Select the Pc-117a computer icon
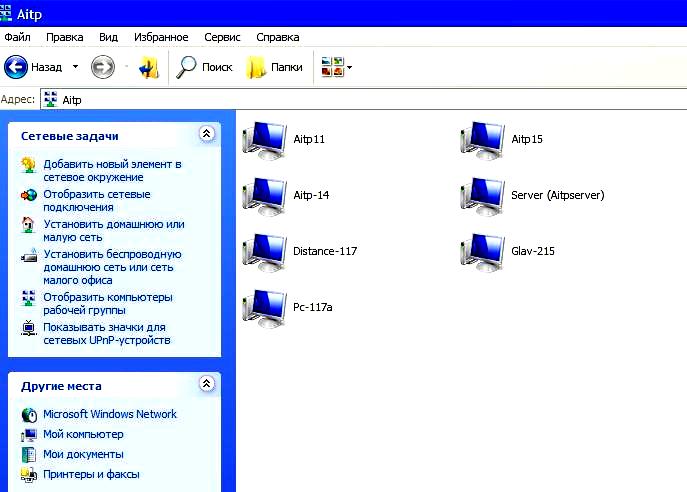 click(265, 309)
